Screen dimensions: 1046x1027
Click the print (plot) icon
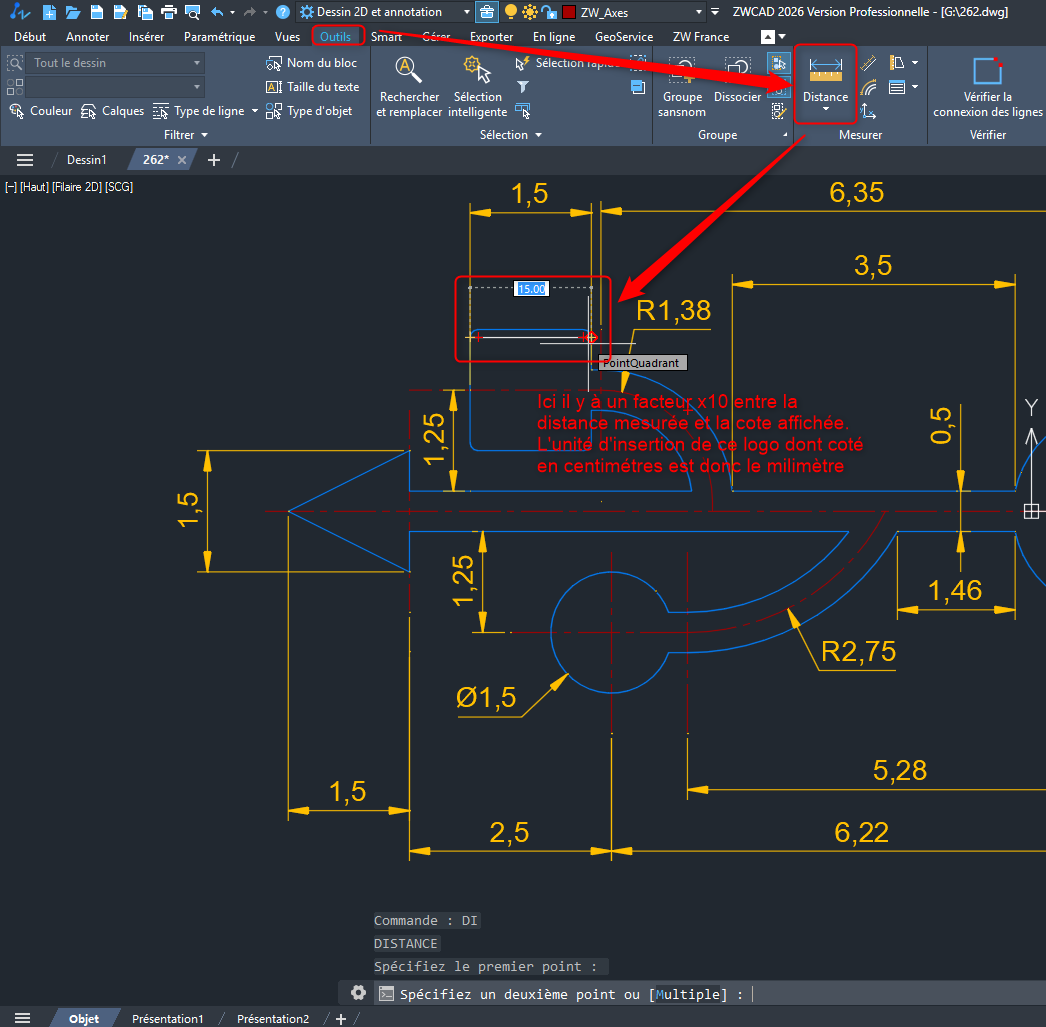pos(168,12)
